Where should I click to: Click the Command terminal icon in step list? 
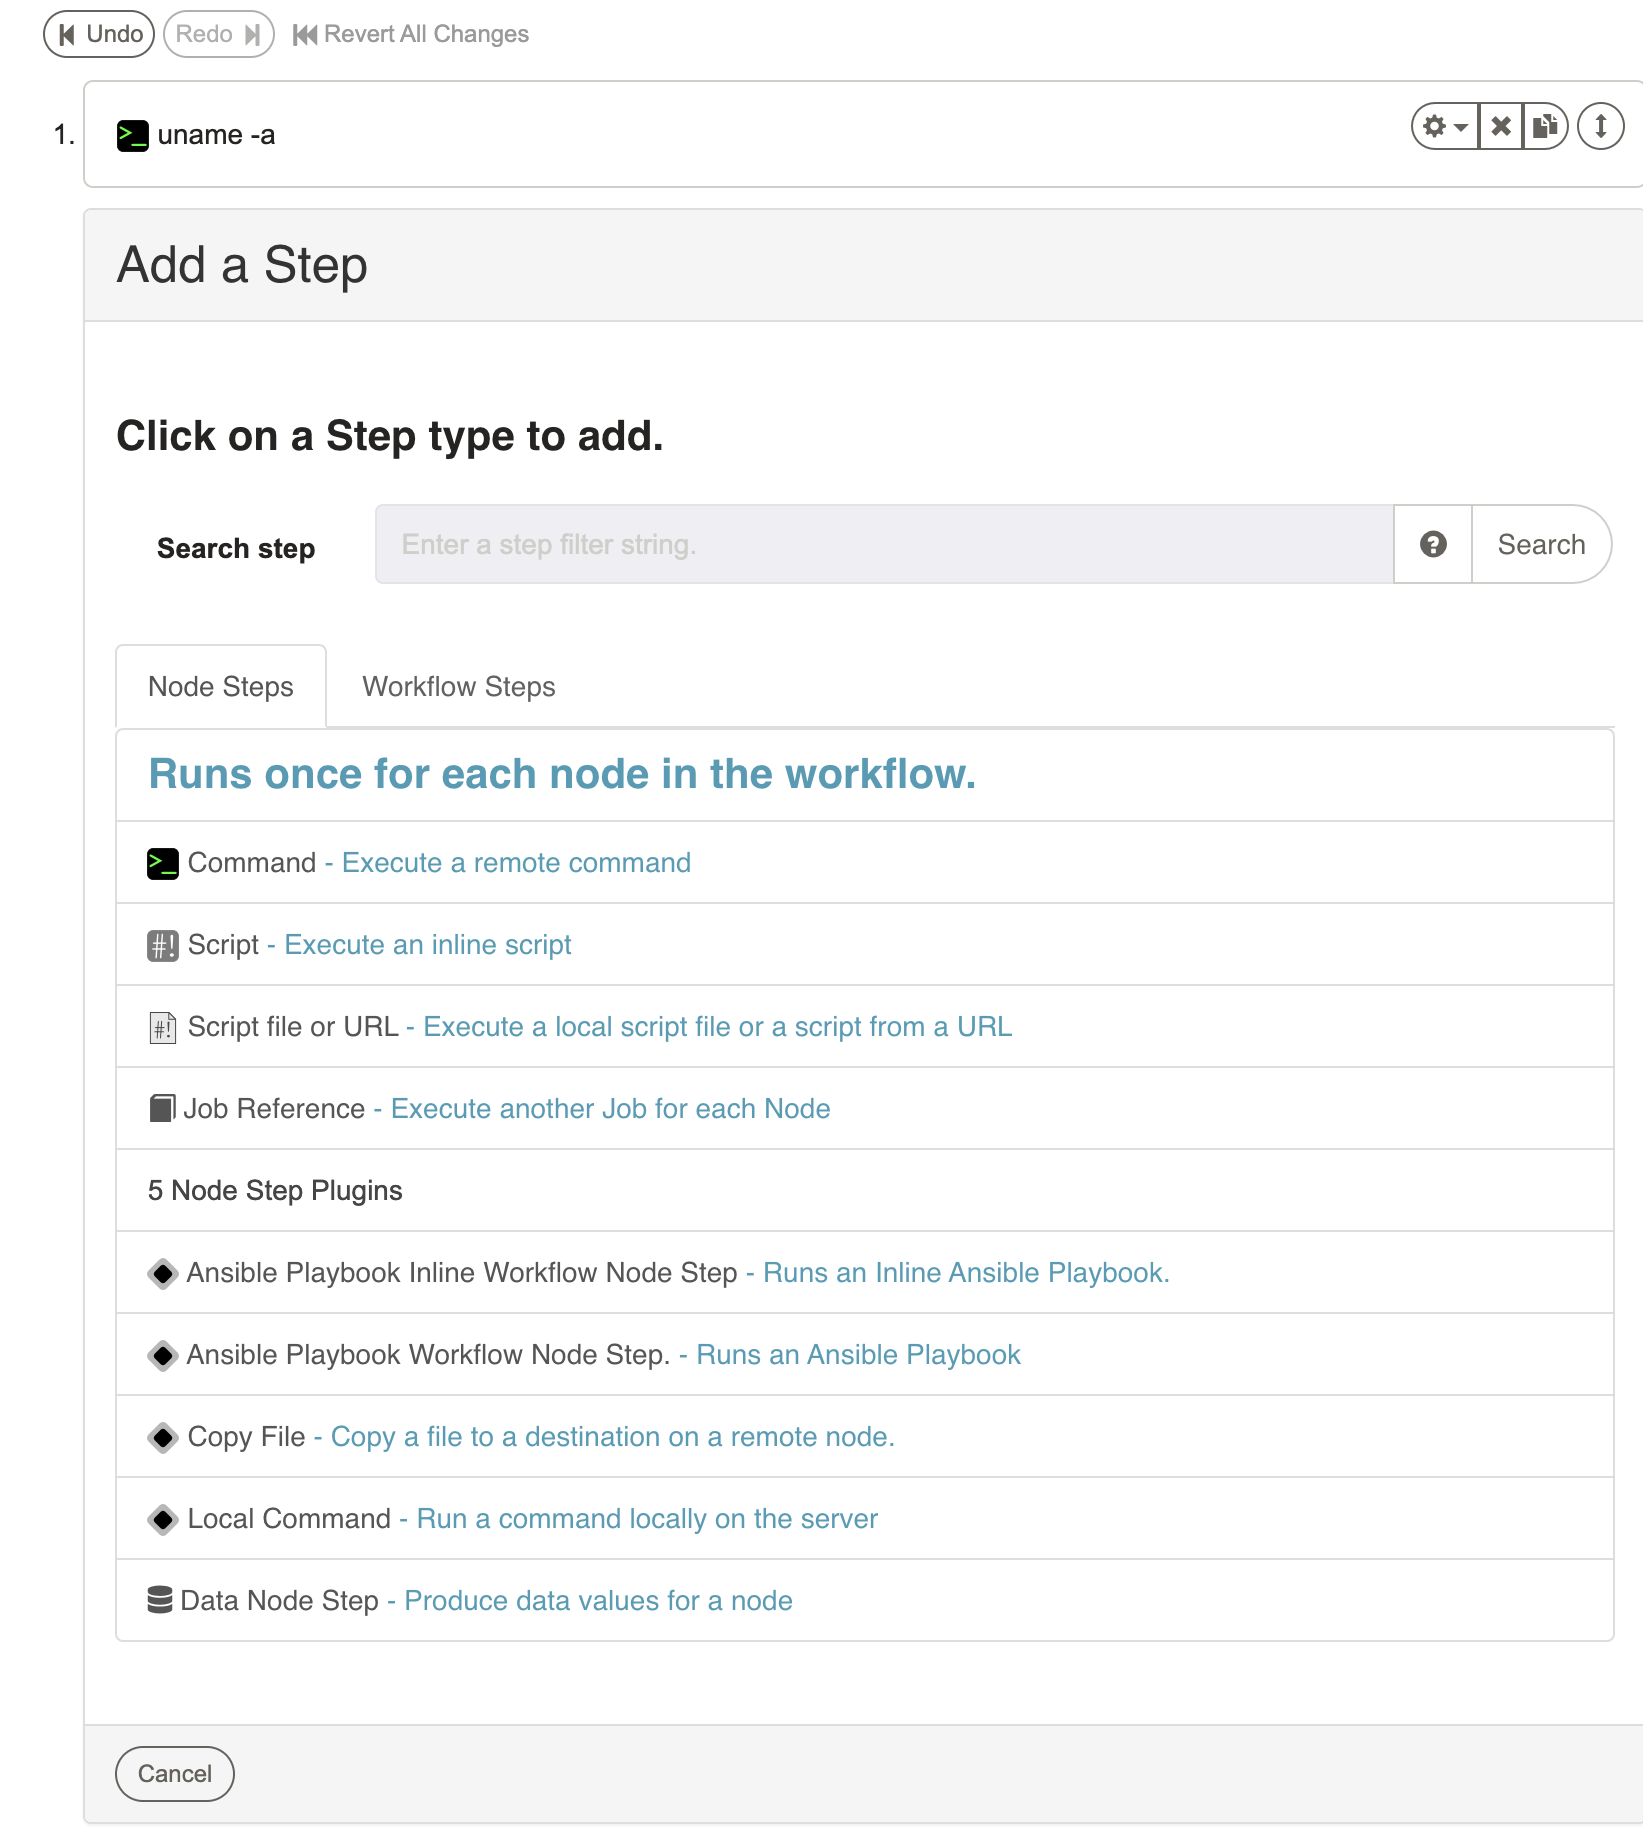click(x=163, y=863)
